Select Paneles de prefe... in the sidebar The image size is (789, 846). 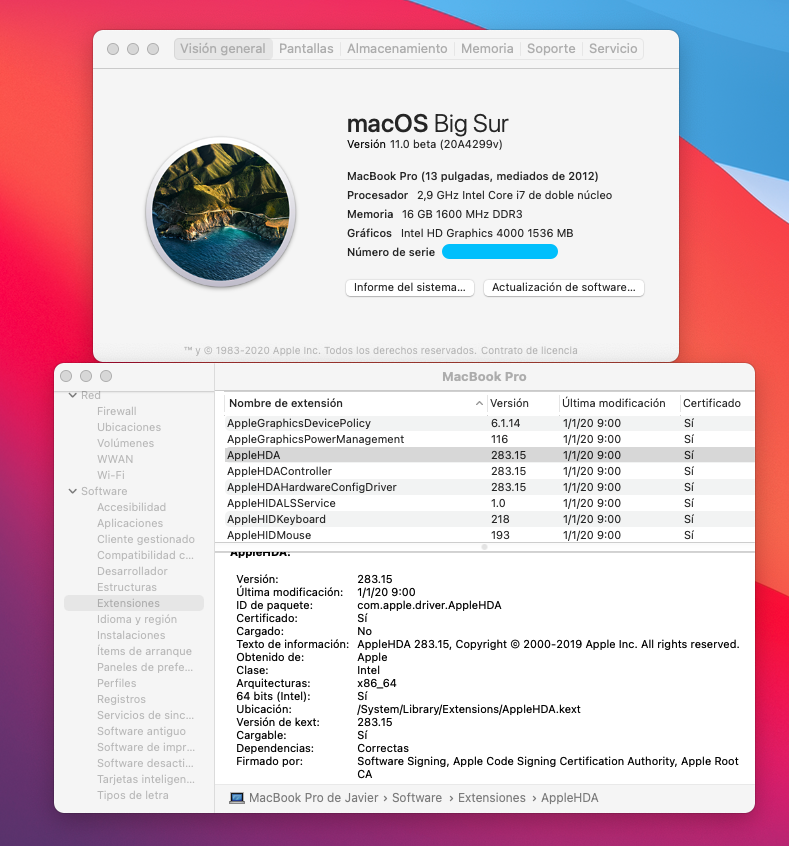click(x=145, y=667)
